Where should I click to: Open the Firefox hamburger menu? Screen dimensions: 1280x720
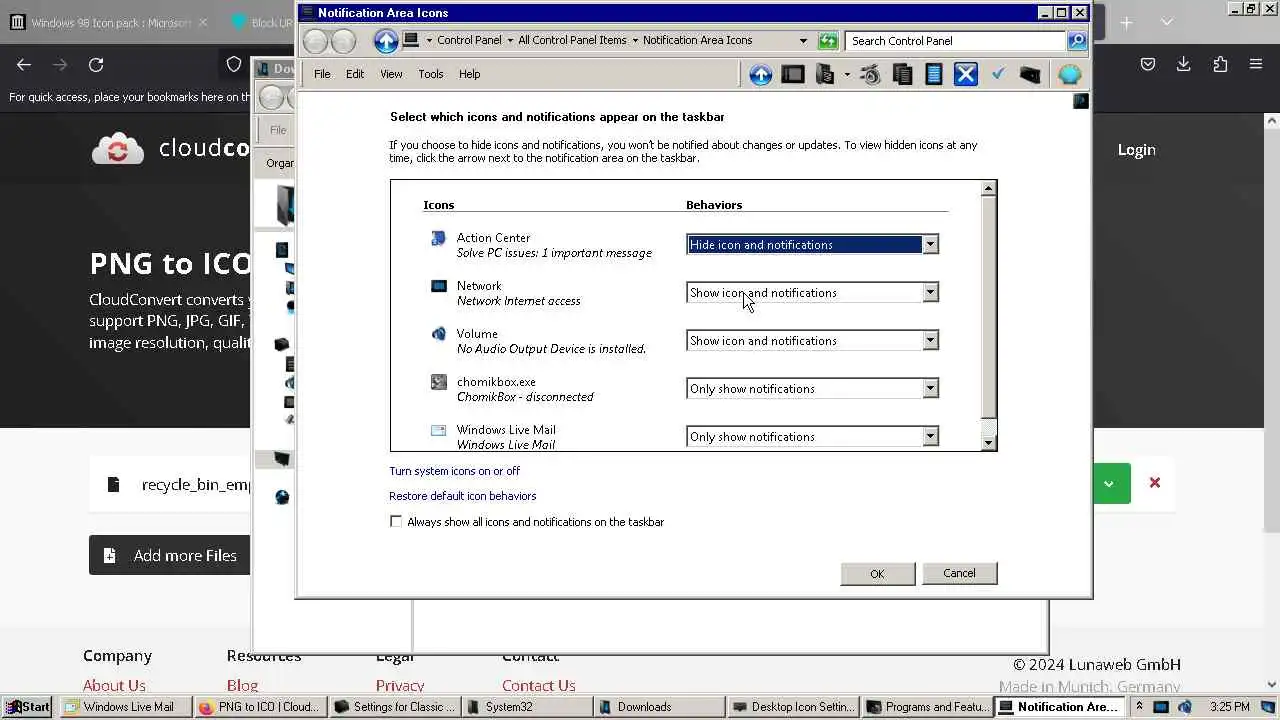coord(1256,65)
